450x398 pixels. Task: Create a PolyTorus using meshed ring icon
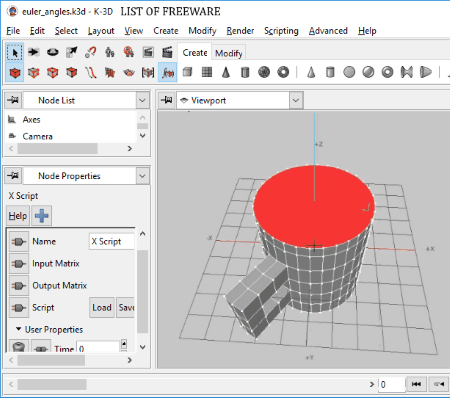(283, 72)
